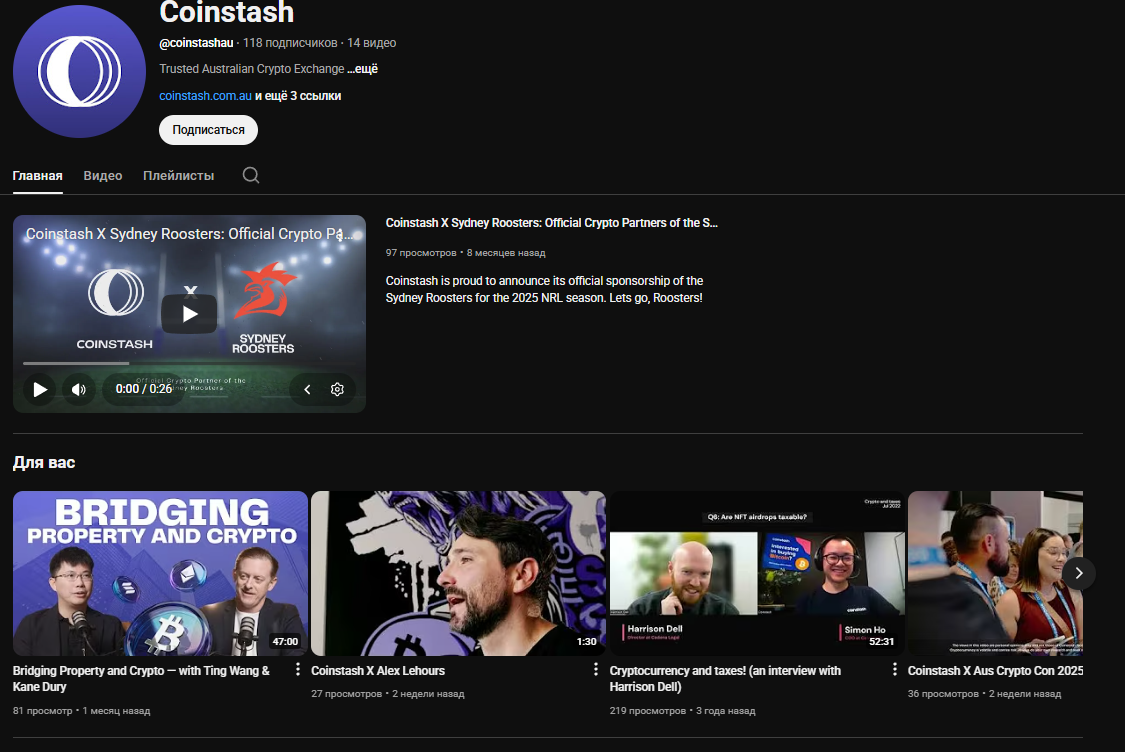The width and height of the screenshot is (1125, 752).
Task: Click the Coinstash channel avatar logo
Action: pos(79,71)
